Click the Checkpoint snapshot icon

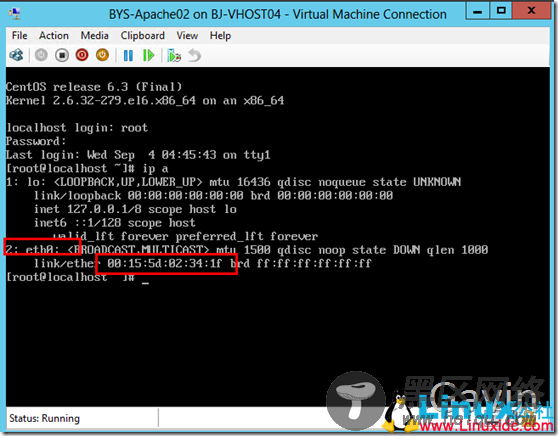pyautogui.click(x=174, y=56)
